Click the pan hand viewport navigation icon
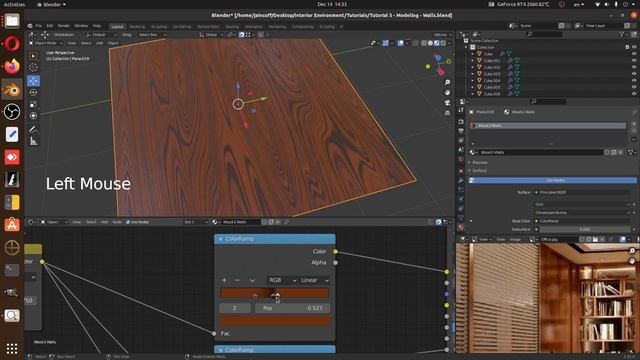Image resolution: width=640 pixels, height=360 pixels. point(447,92)
